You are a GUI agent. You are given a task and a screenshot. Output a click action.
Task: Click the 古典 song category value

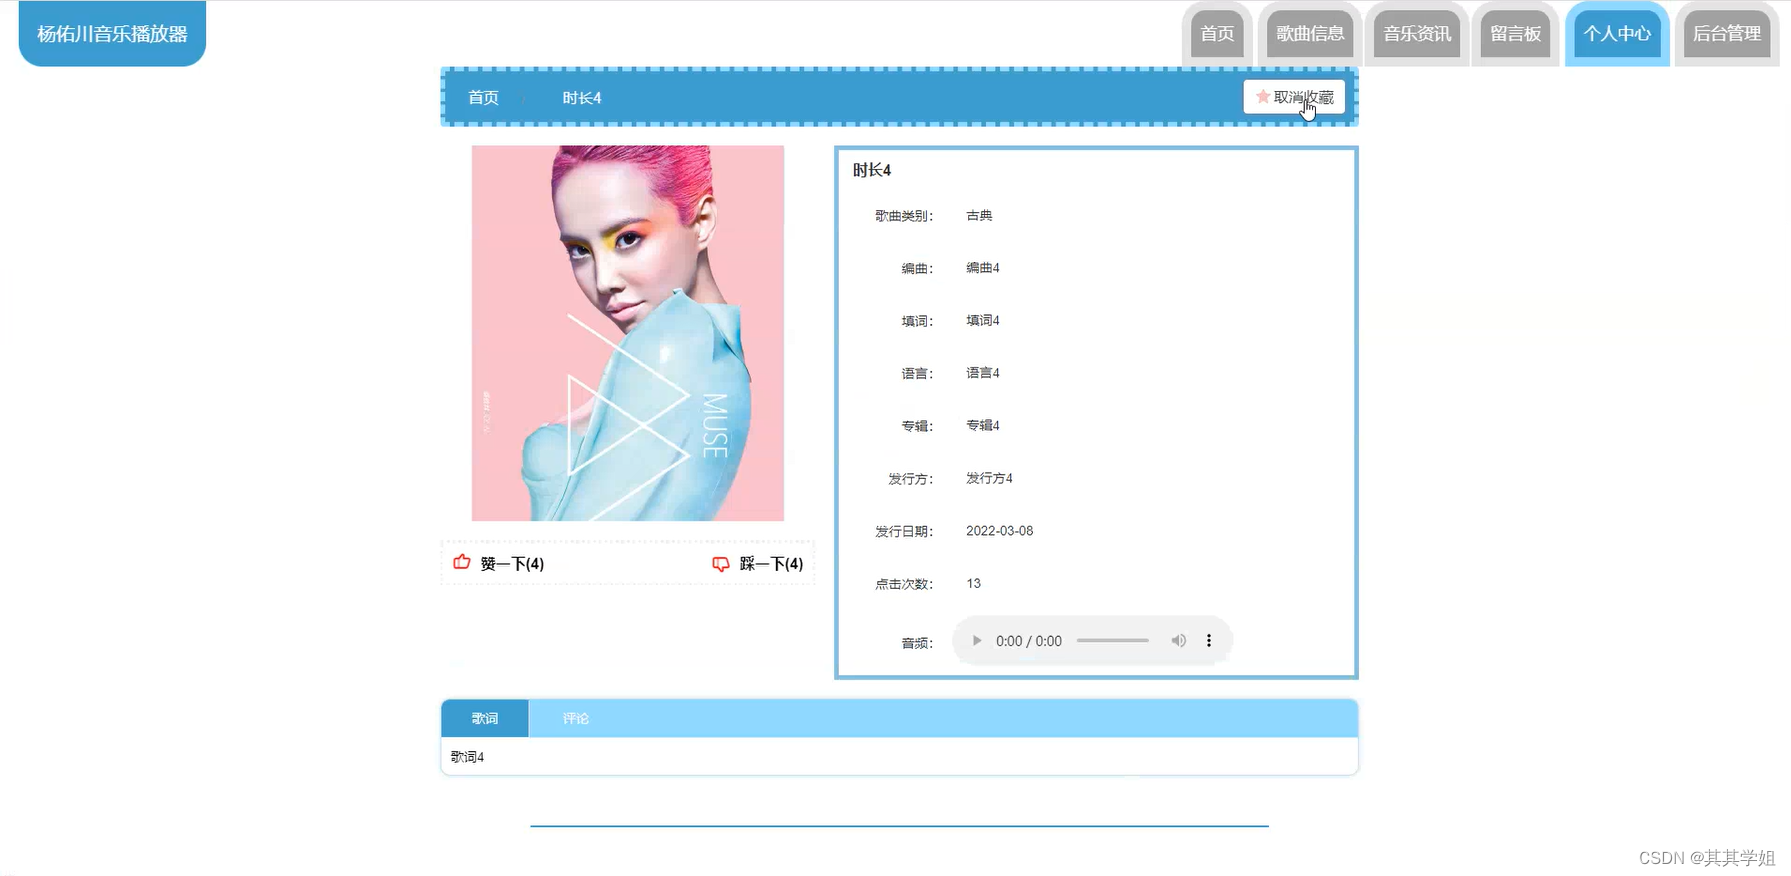click(x=979, y=215)
